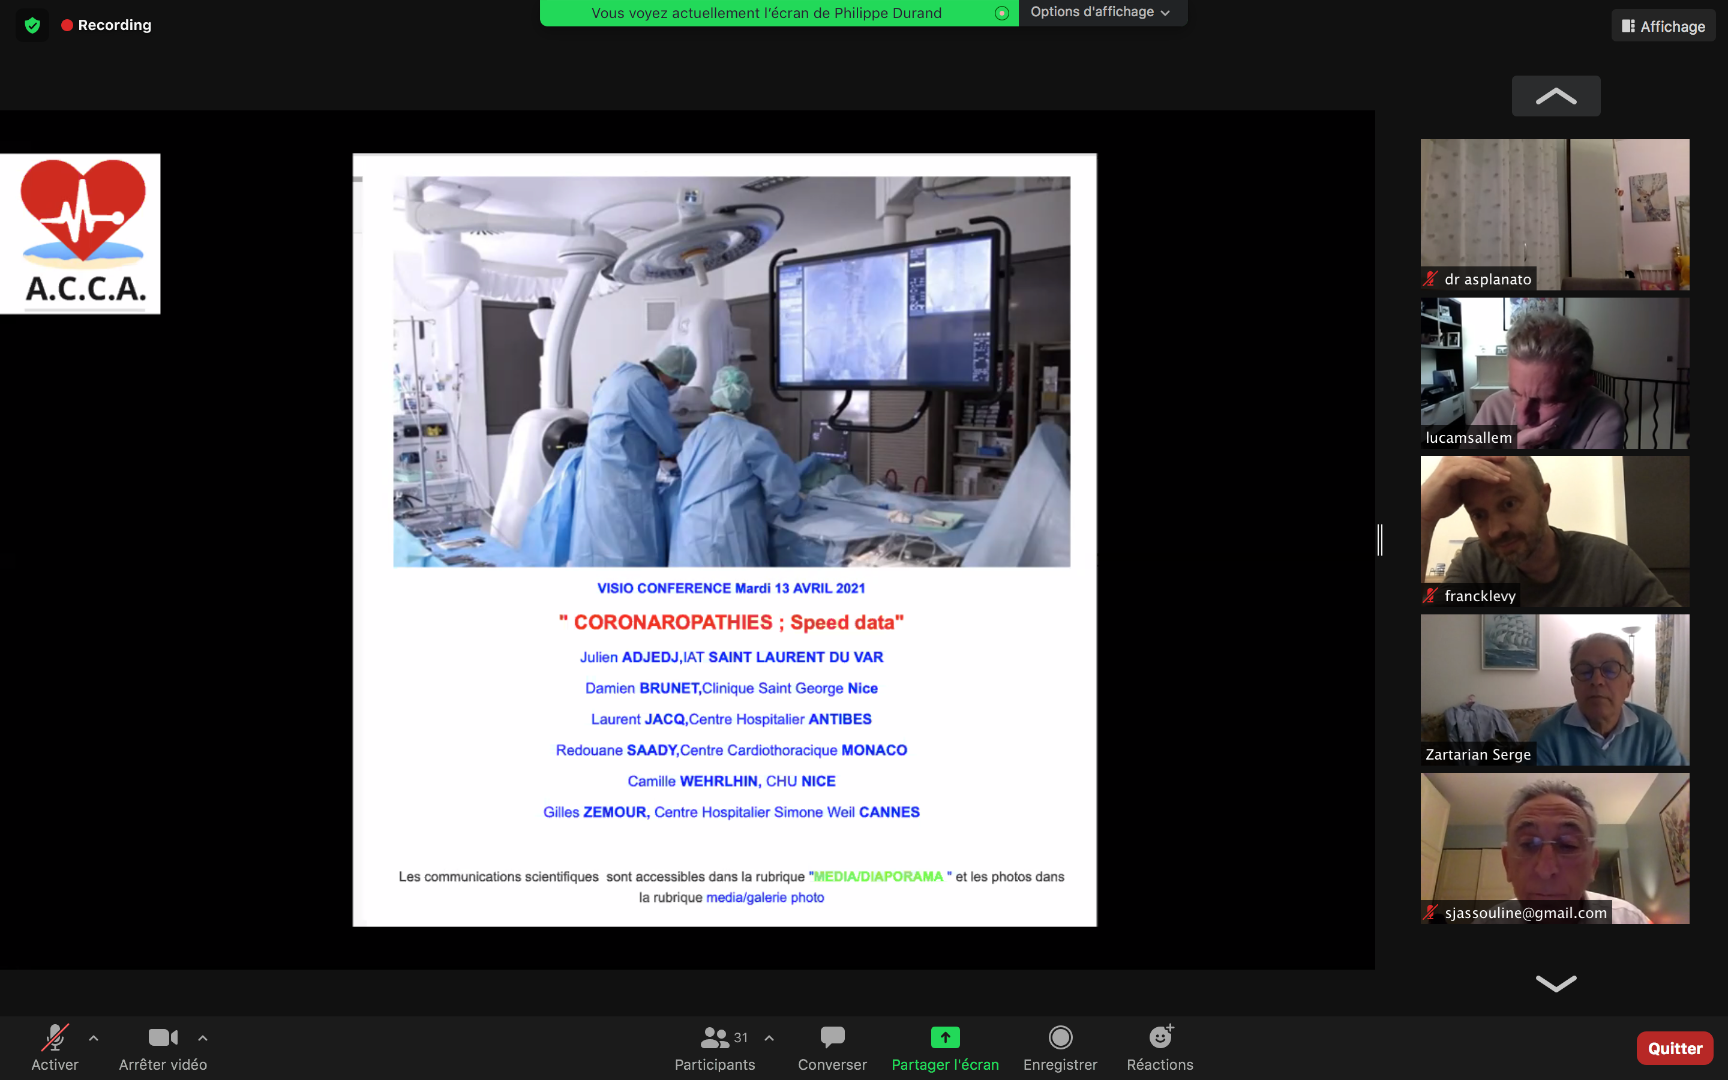Viewport: 1728px width, 1080px height.
Task: Click green screen-share indicator dot on the banner
Action: tap(1001, 13)
